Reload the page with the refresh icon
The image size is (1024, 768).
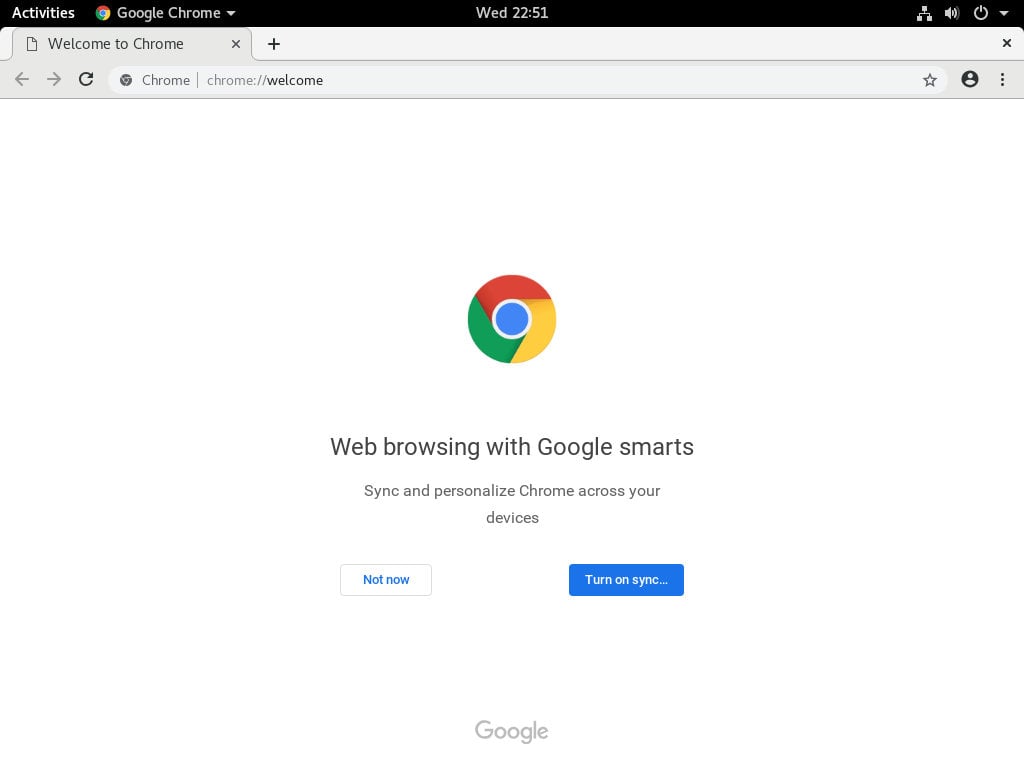[x=86, y=80]
